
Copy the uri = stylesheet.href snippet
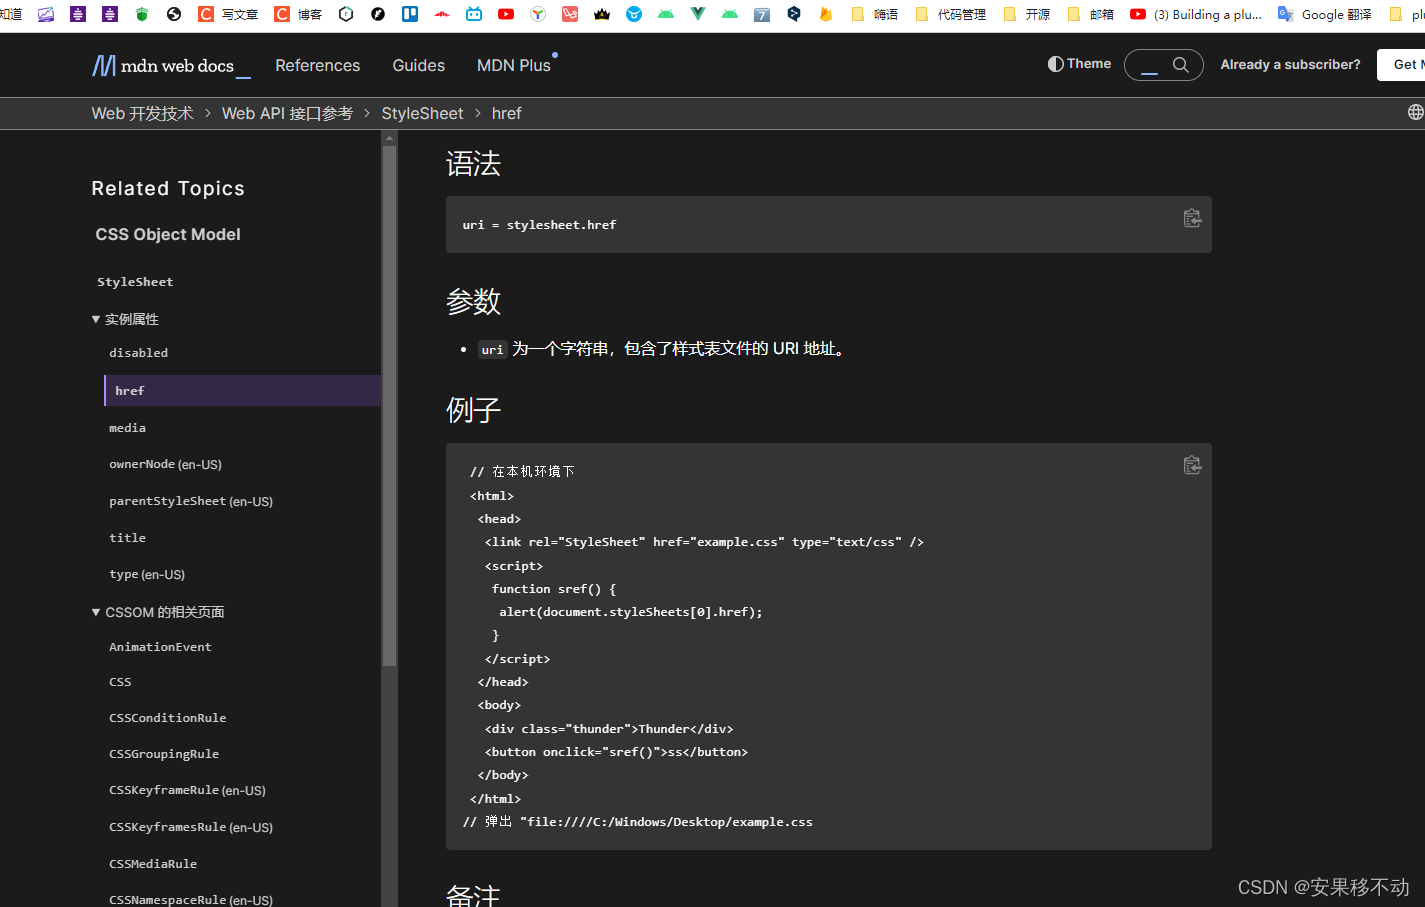click(1192, 218)
